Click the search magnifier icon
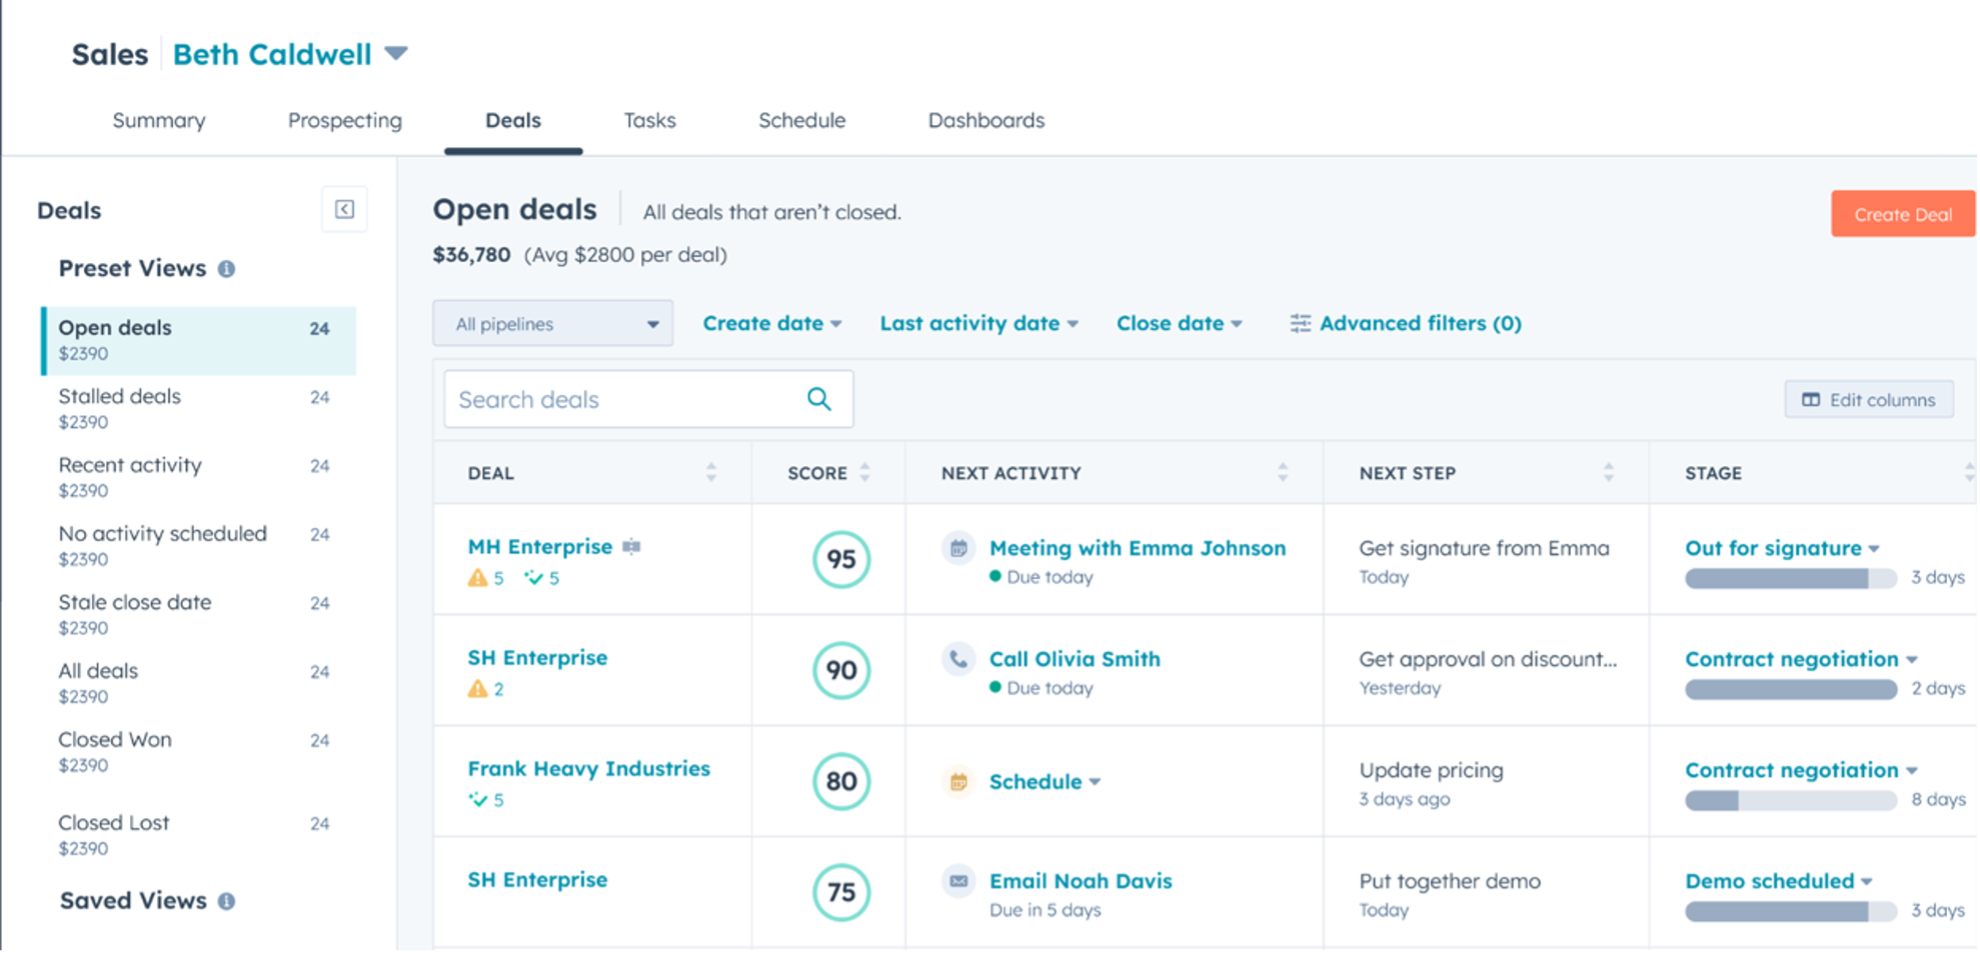 click(x=819, y=399)
